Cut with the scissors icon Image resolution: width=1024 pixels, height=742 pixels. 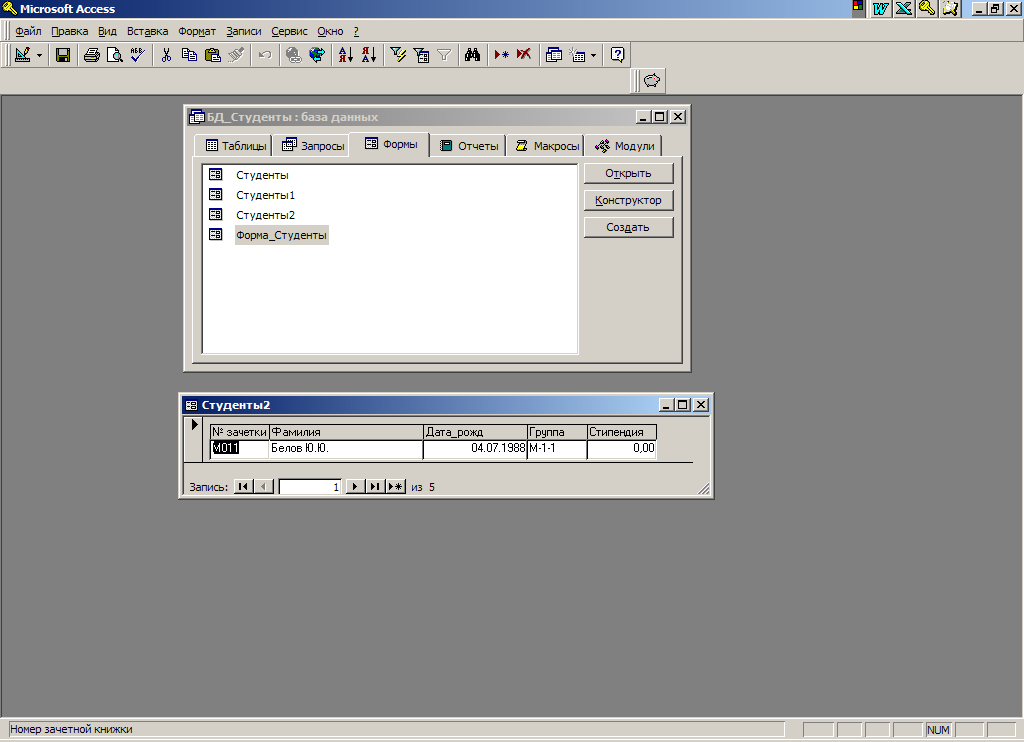166,55
